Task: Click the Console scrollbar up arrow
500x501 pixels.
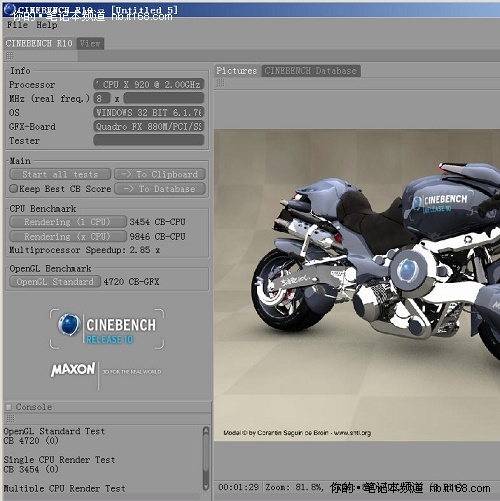Action: [206, 430]
